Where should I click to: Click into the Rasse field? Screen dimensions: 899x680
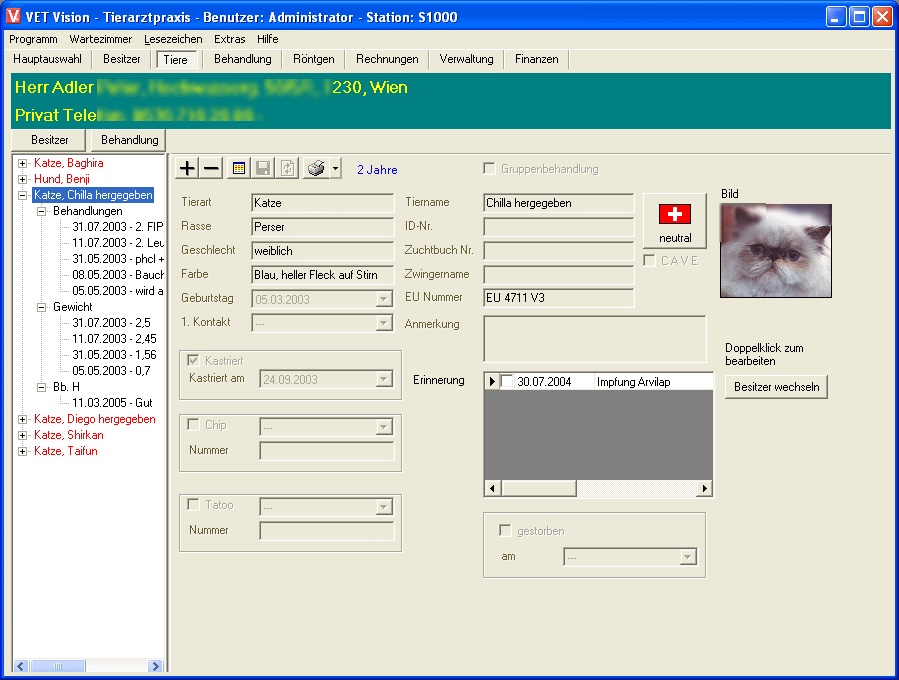323,227
